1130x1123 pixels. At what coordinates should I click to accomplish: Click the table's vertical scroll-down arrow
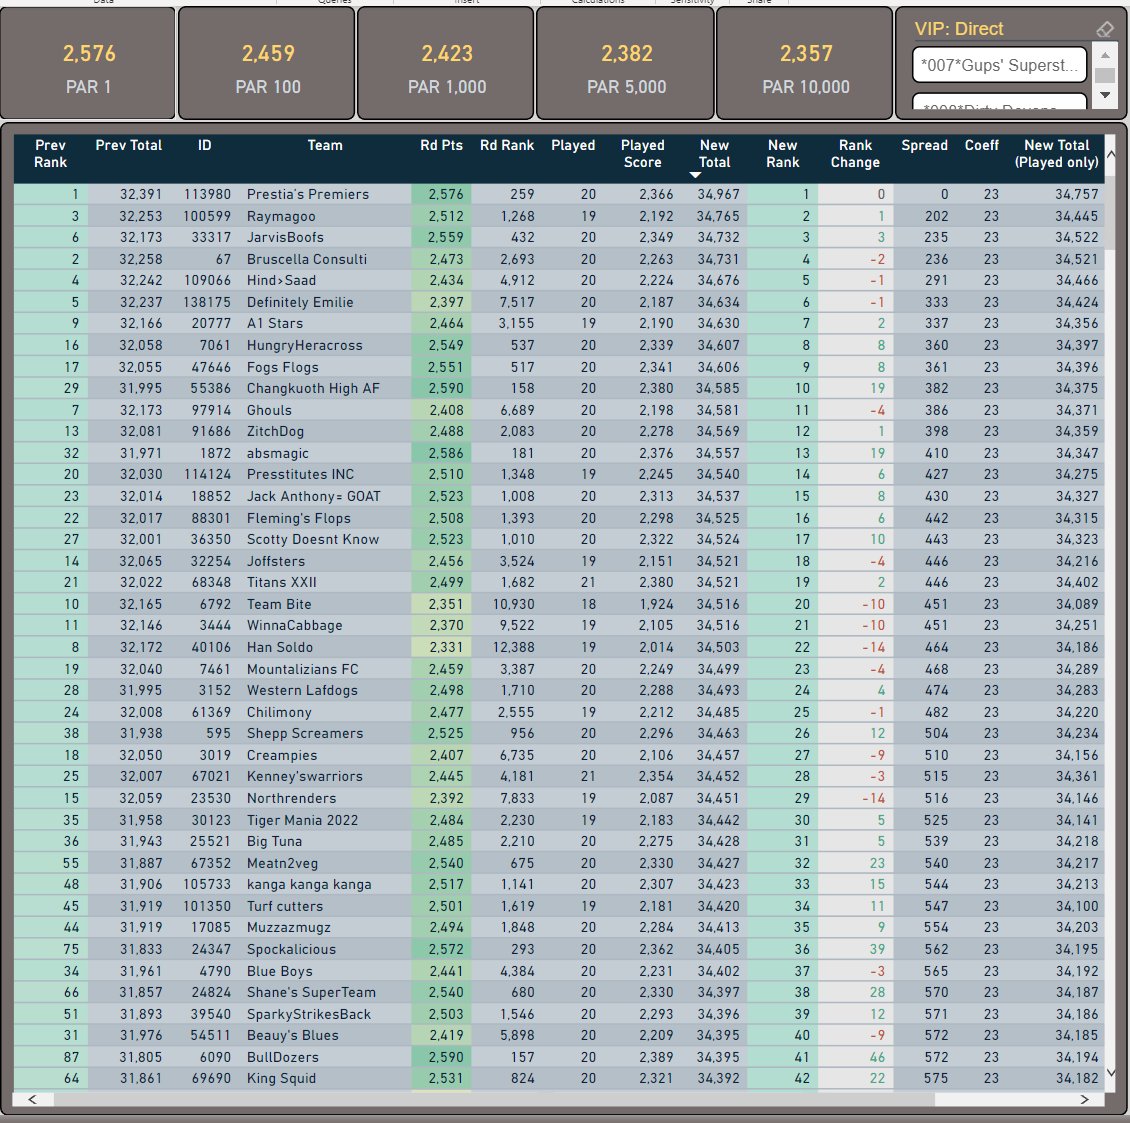(x=1111, y=1073)
